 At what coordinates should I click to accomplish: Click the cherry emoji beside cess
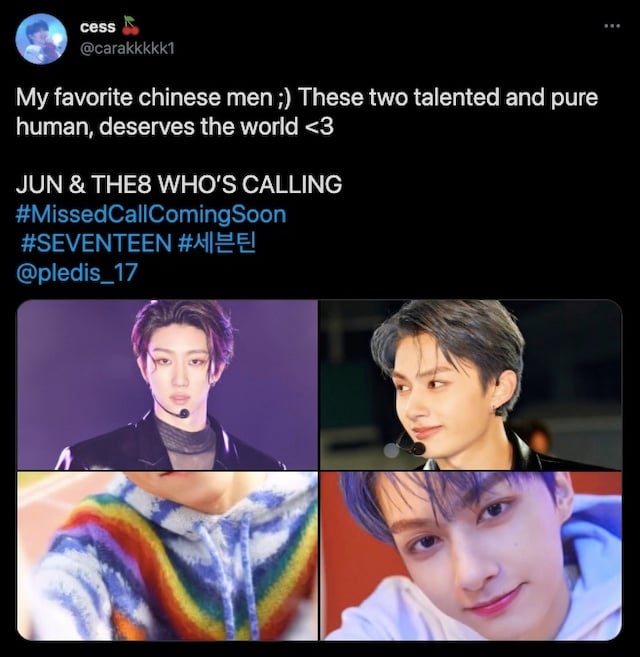(x=131, y=26)
